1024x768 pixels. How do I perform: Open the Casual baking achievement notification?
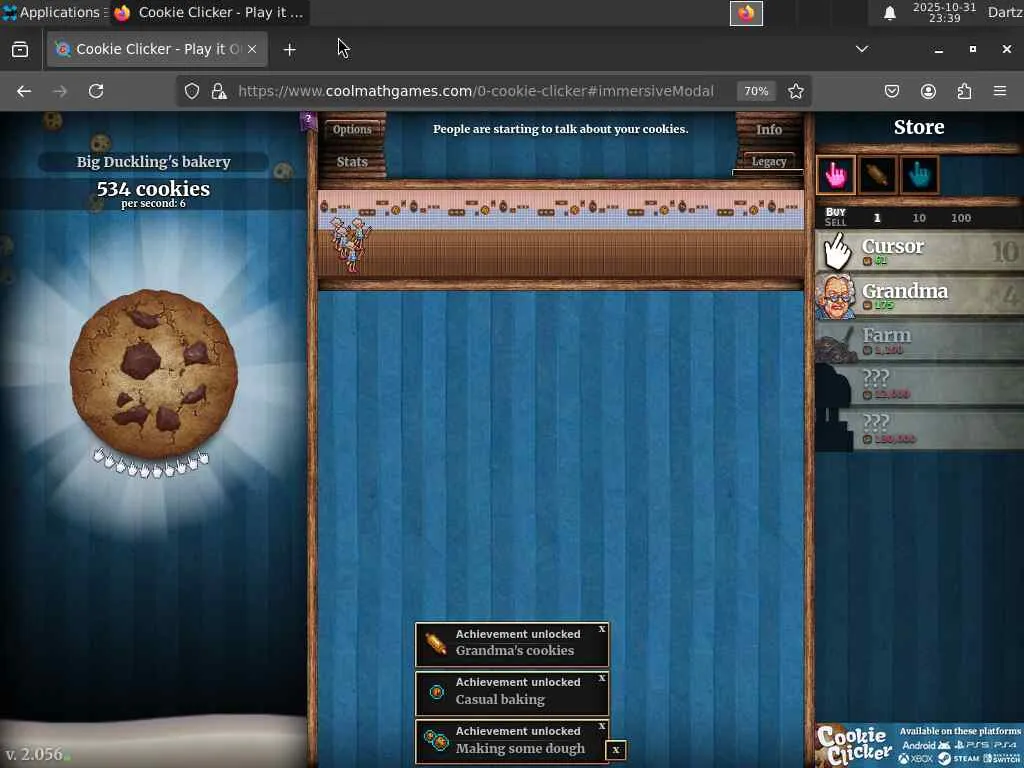(512, 692)
